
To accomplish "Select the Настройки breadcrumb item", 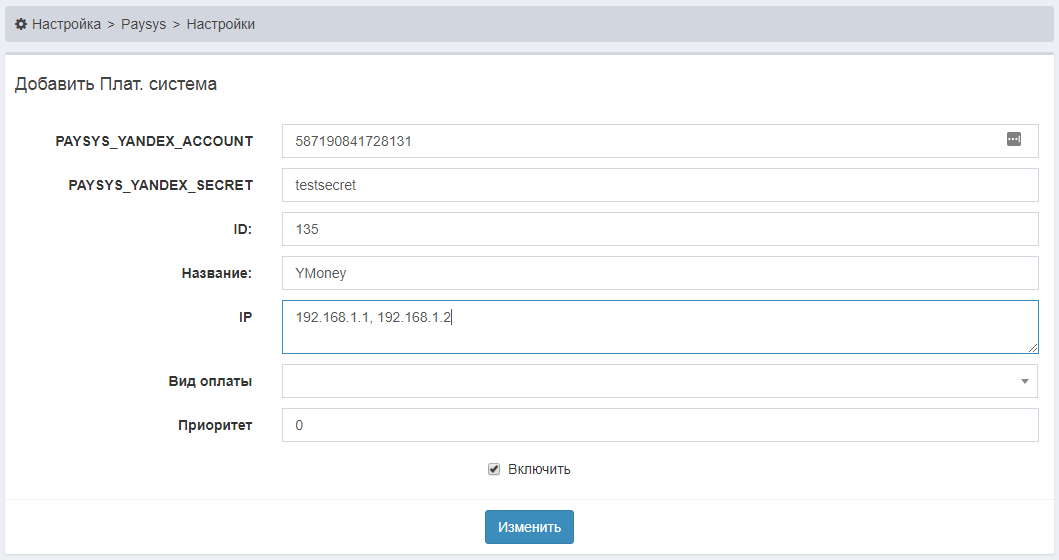I will point(220,24).
